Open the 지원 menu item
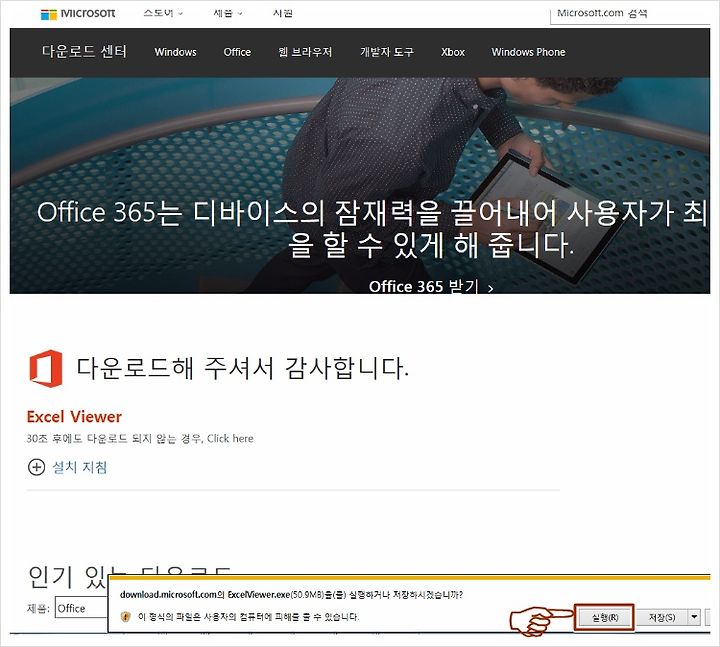 pos(282,13)
